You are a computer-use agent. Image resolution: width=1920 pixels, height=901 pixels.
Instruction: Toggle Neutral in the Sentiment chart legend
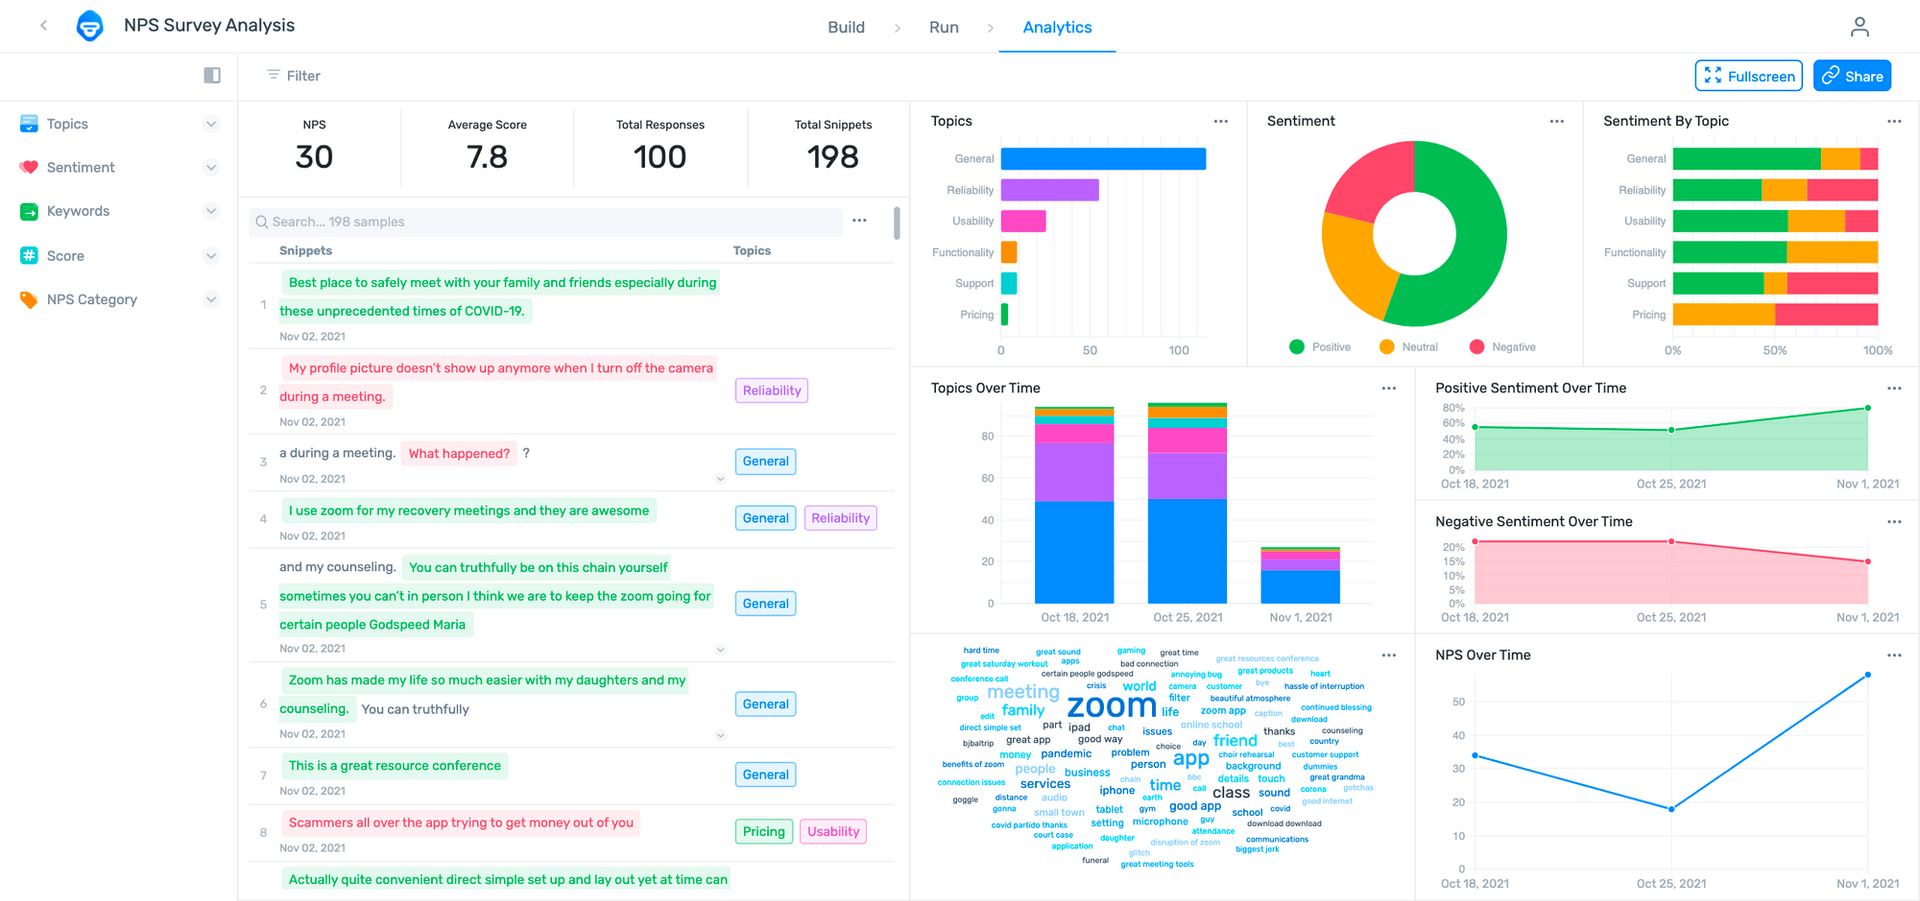click(1408, 346)
